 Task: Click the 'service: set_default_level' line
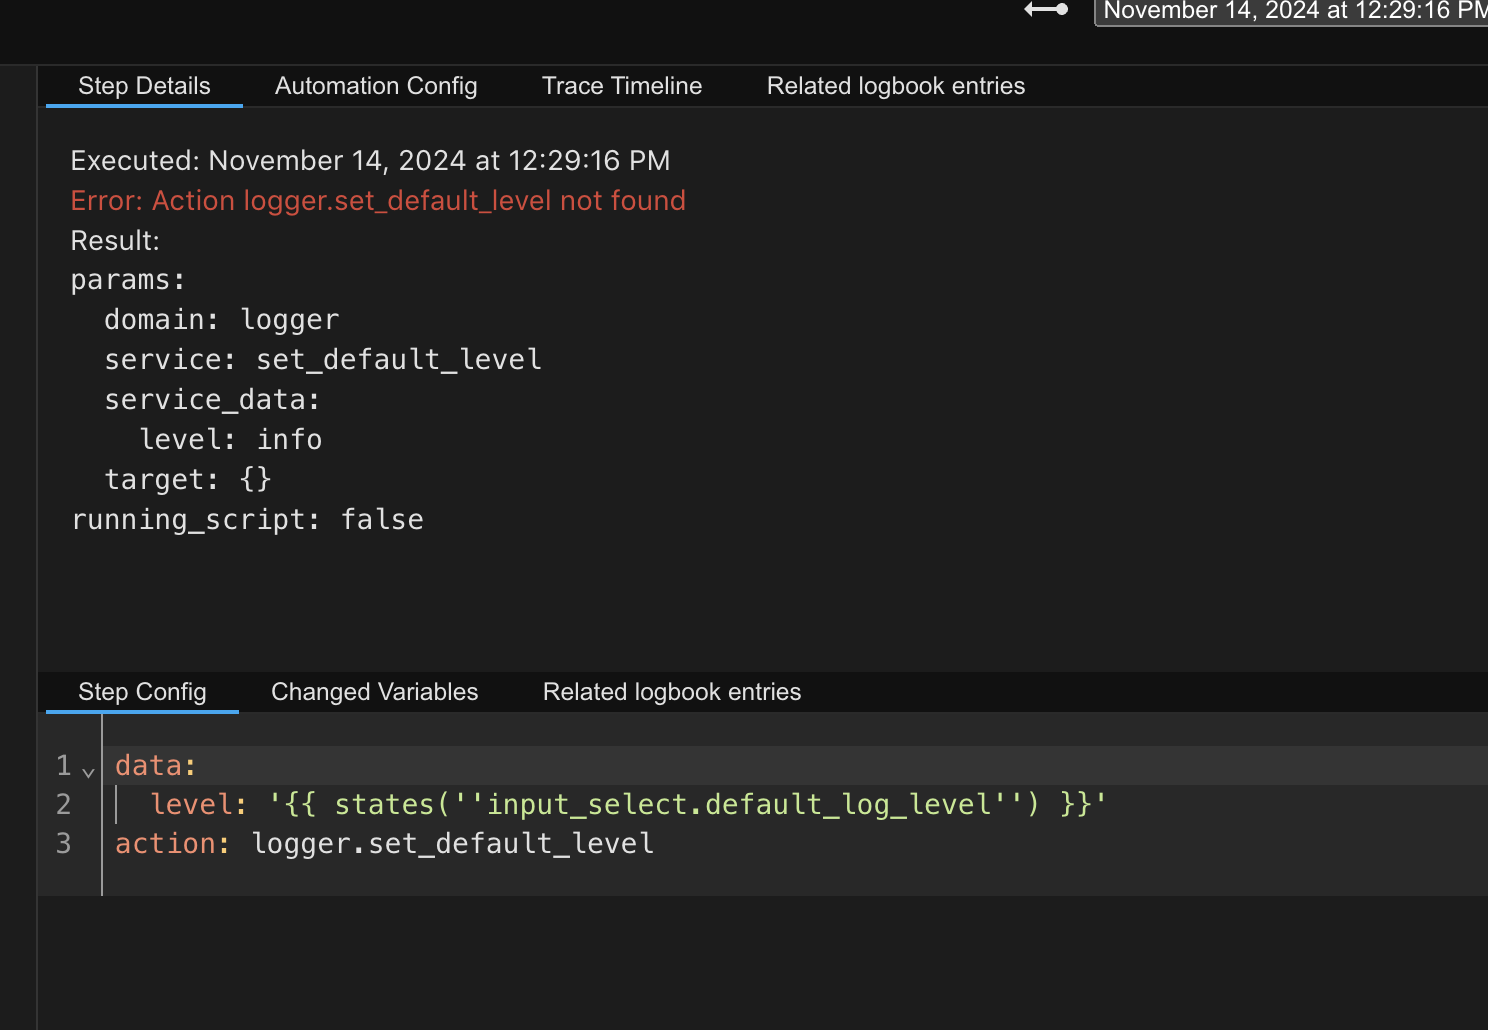point(323,360)
